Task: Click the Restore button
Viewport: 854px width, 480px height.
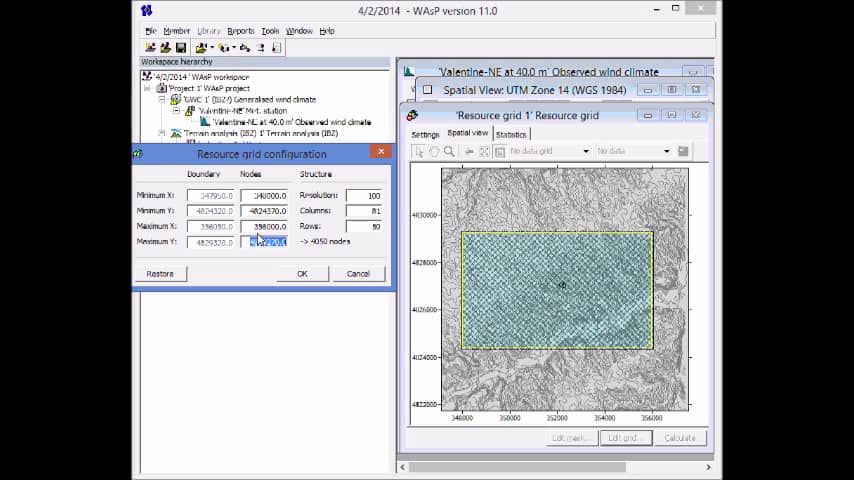Action: [x=160, y=274]
